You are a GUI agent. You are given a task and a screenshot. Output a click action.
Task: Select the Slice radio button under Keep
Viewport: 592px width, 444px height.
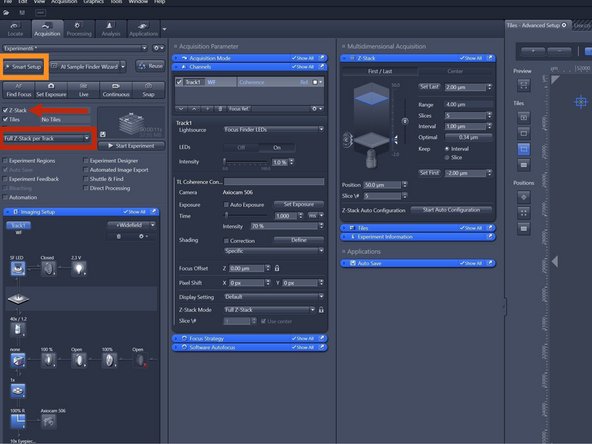point(447,157)
